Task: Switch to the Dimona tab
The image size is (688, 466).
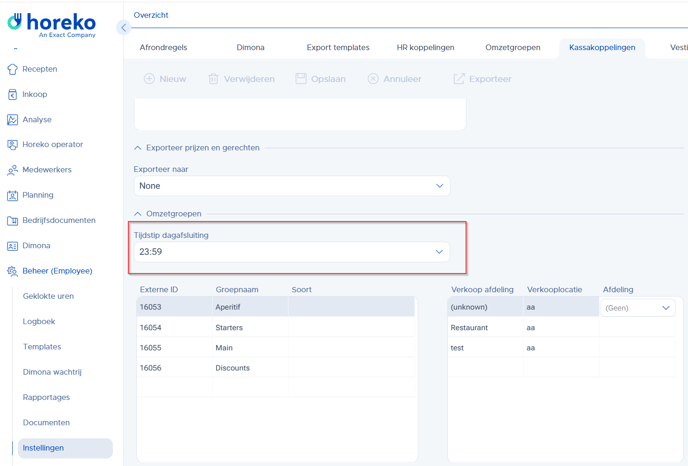Action: tap(250, 47)
